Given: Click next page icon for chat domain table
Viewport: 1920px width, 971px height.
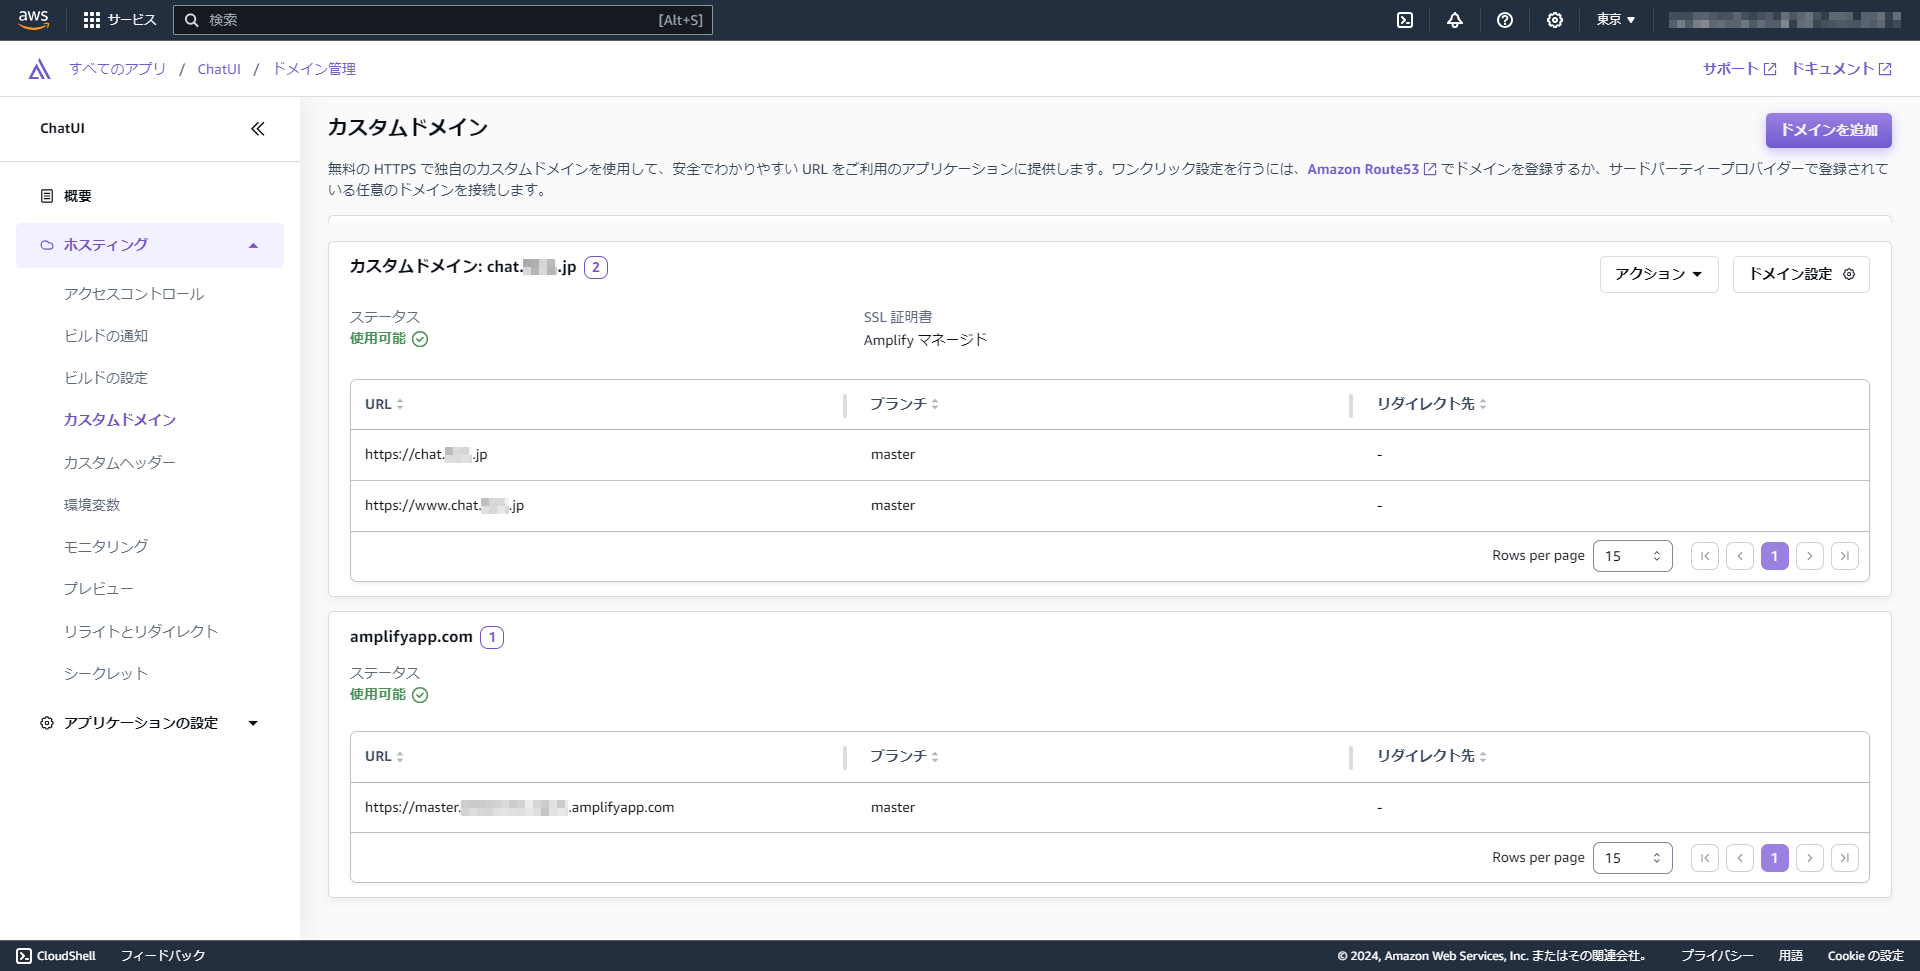Looking at the screenshot, I should pos(1810,556).
